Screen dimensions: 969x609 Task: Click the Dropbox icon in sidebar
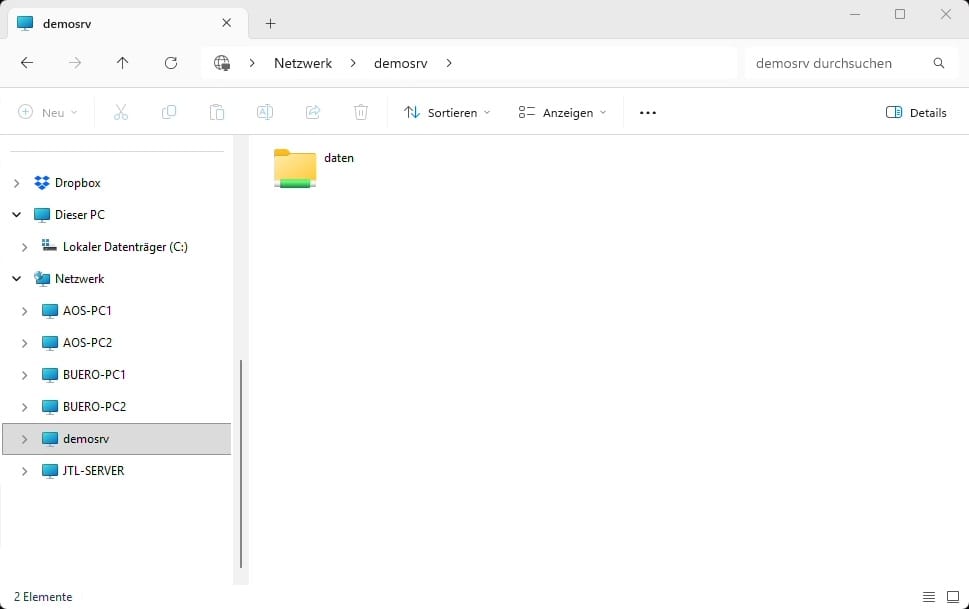pos(41,183)
